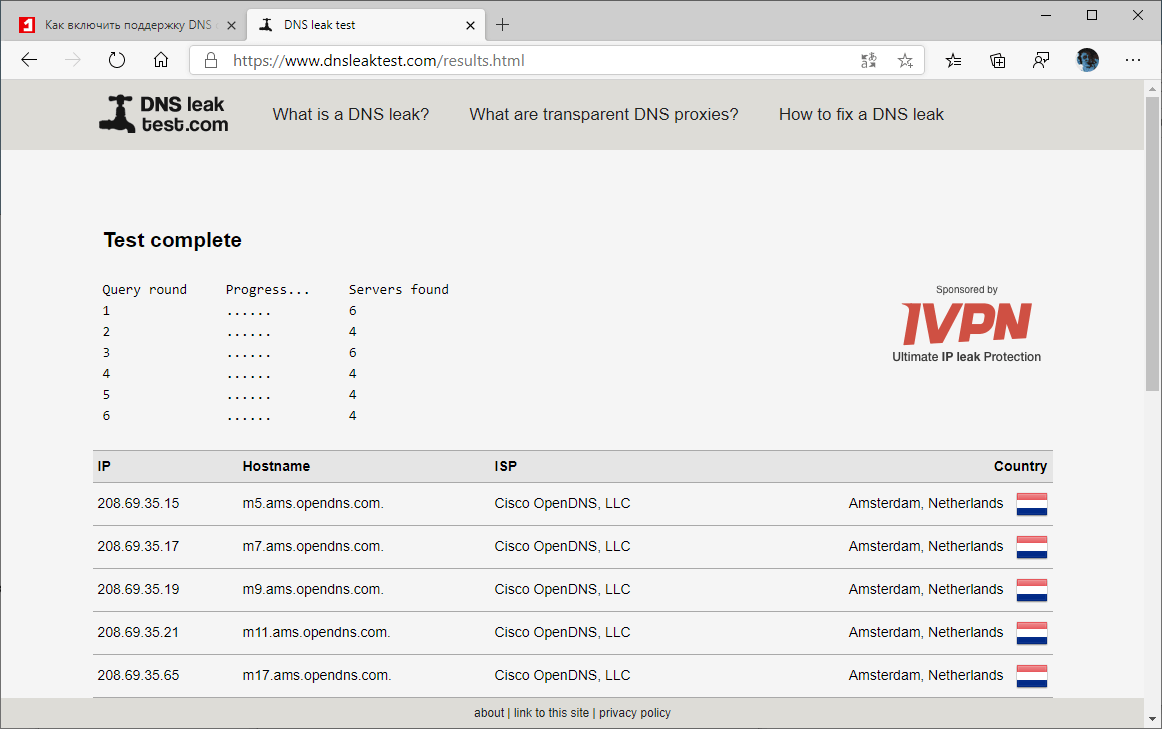This screenshot has width=1162, height=729.
Task: Click the Hostname column header
Action: pos(276,466)
